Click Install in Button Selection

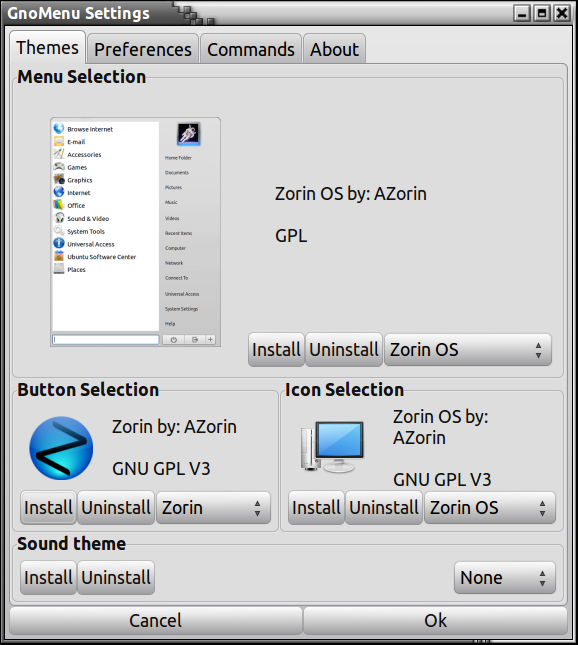click(x=49, y=508)
